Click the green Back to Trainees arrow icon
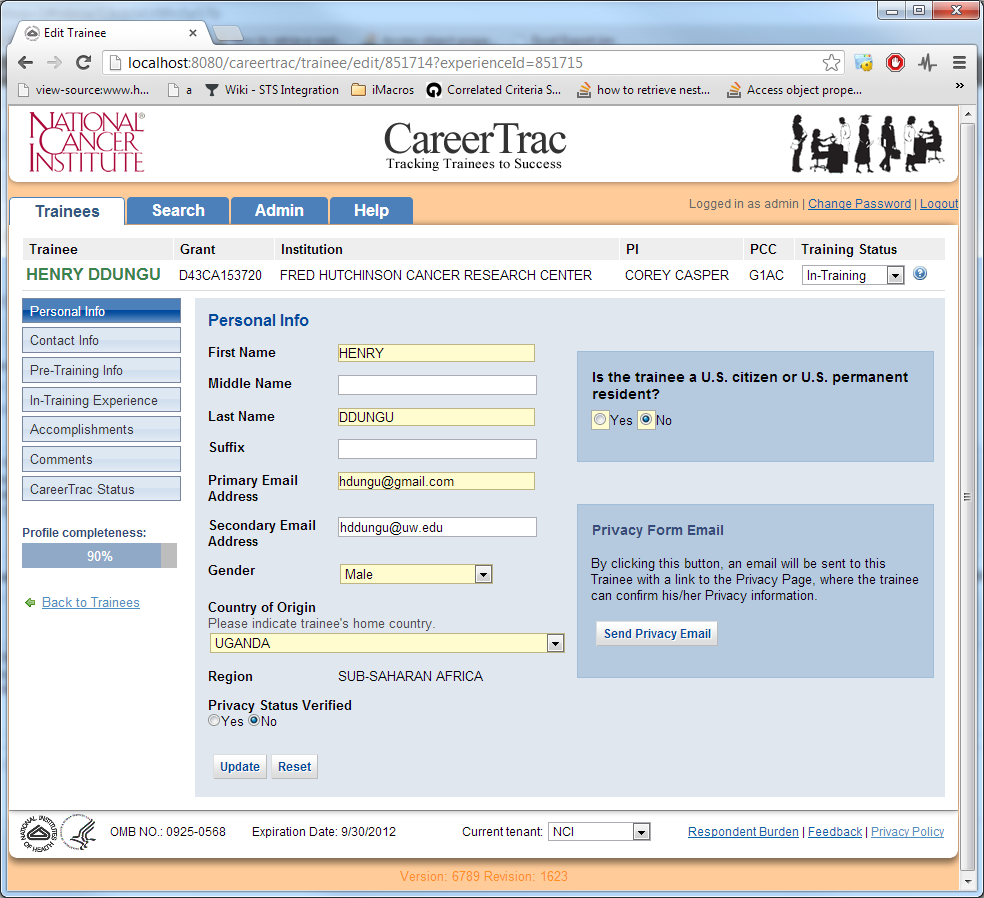The image size is (984, 898). click(x=29, y=602)
